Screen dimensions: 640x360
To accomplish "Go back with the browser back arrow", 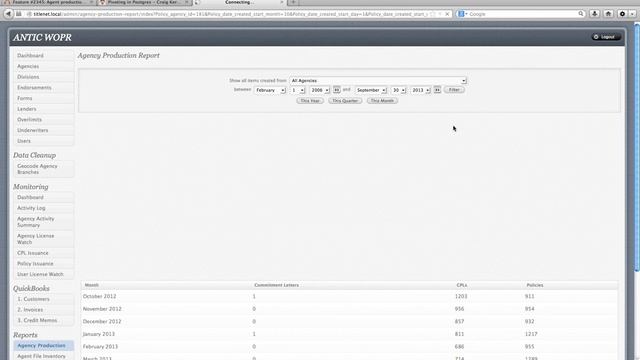I will point(8,14).
